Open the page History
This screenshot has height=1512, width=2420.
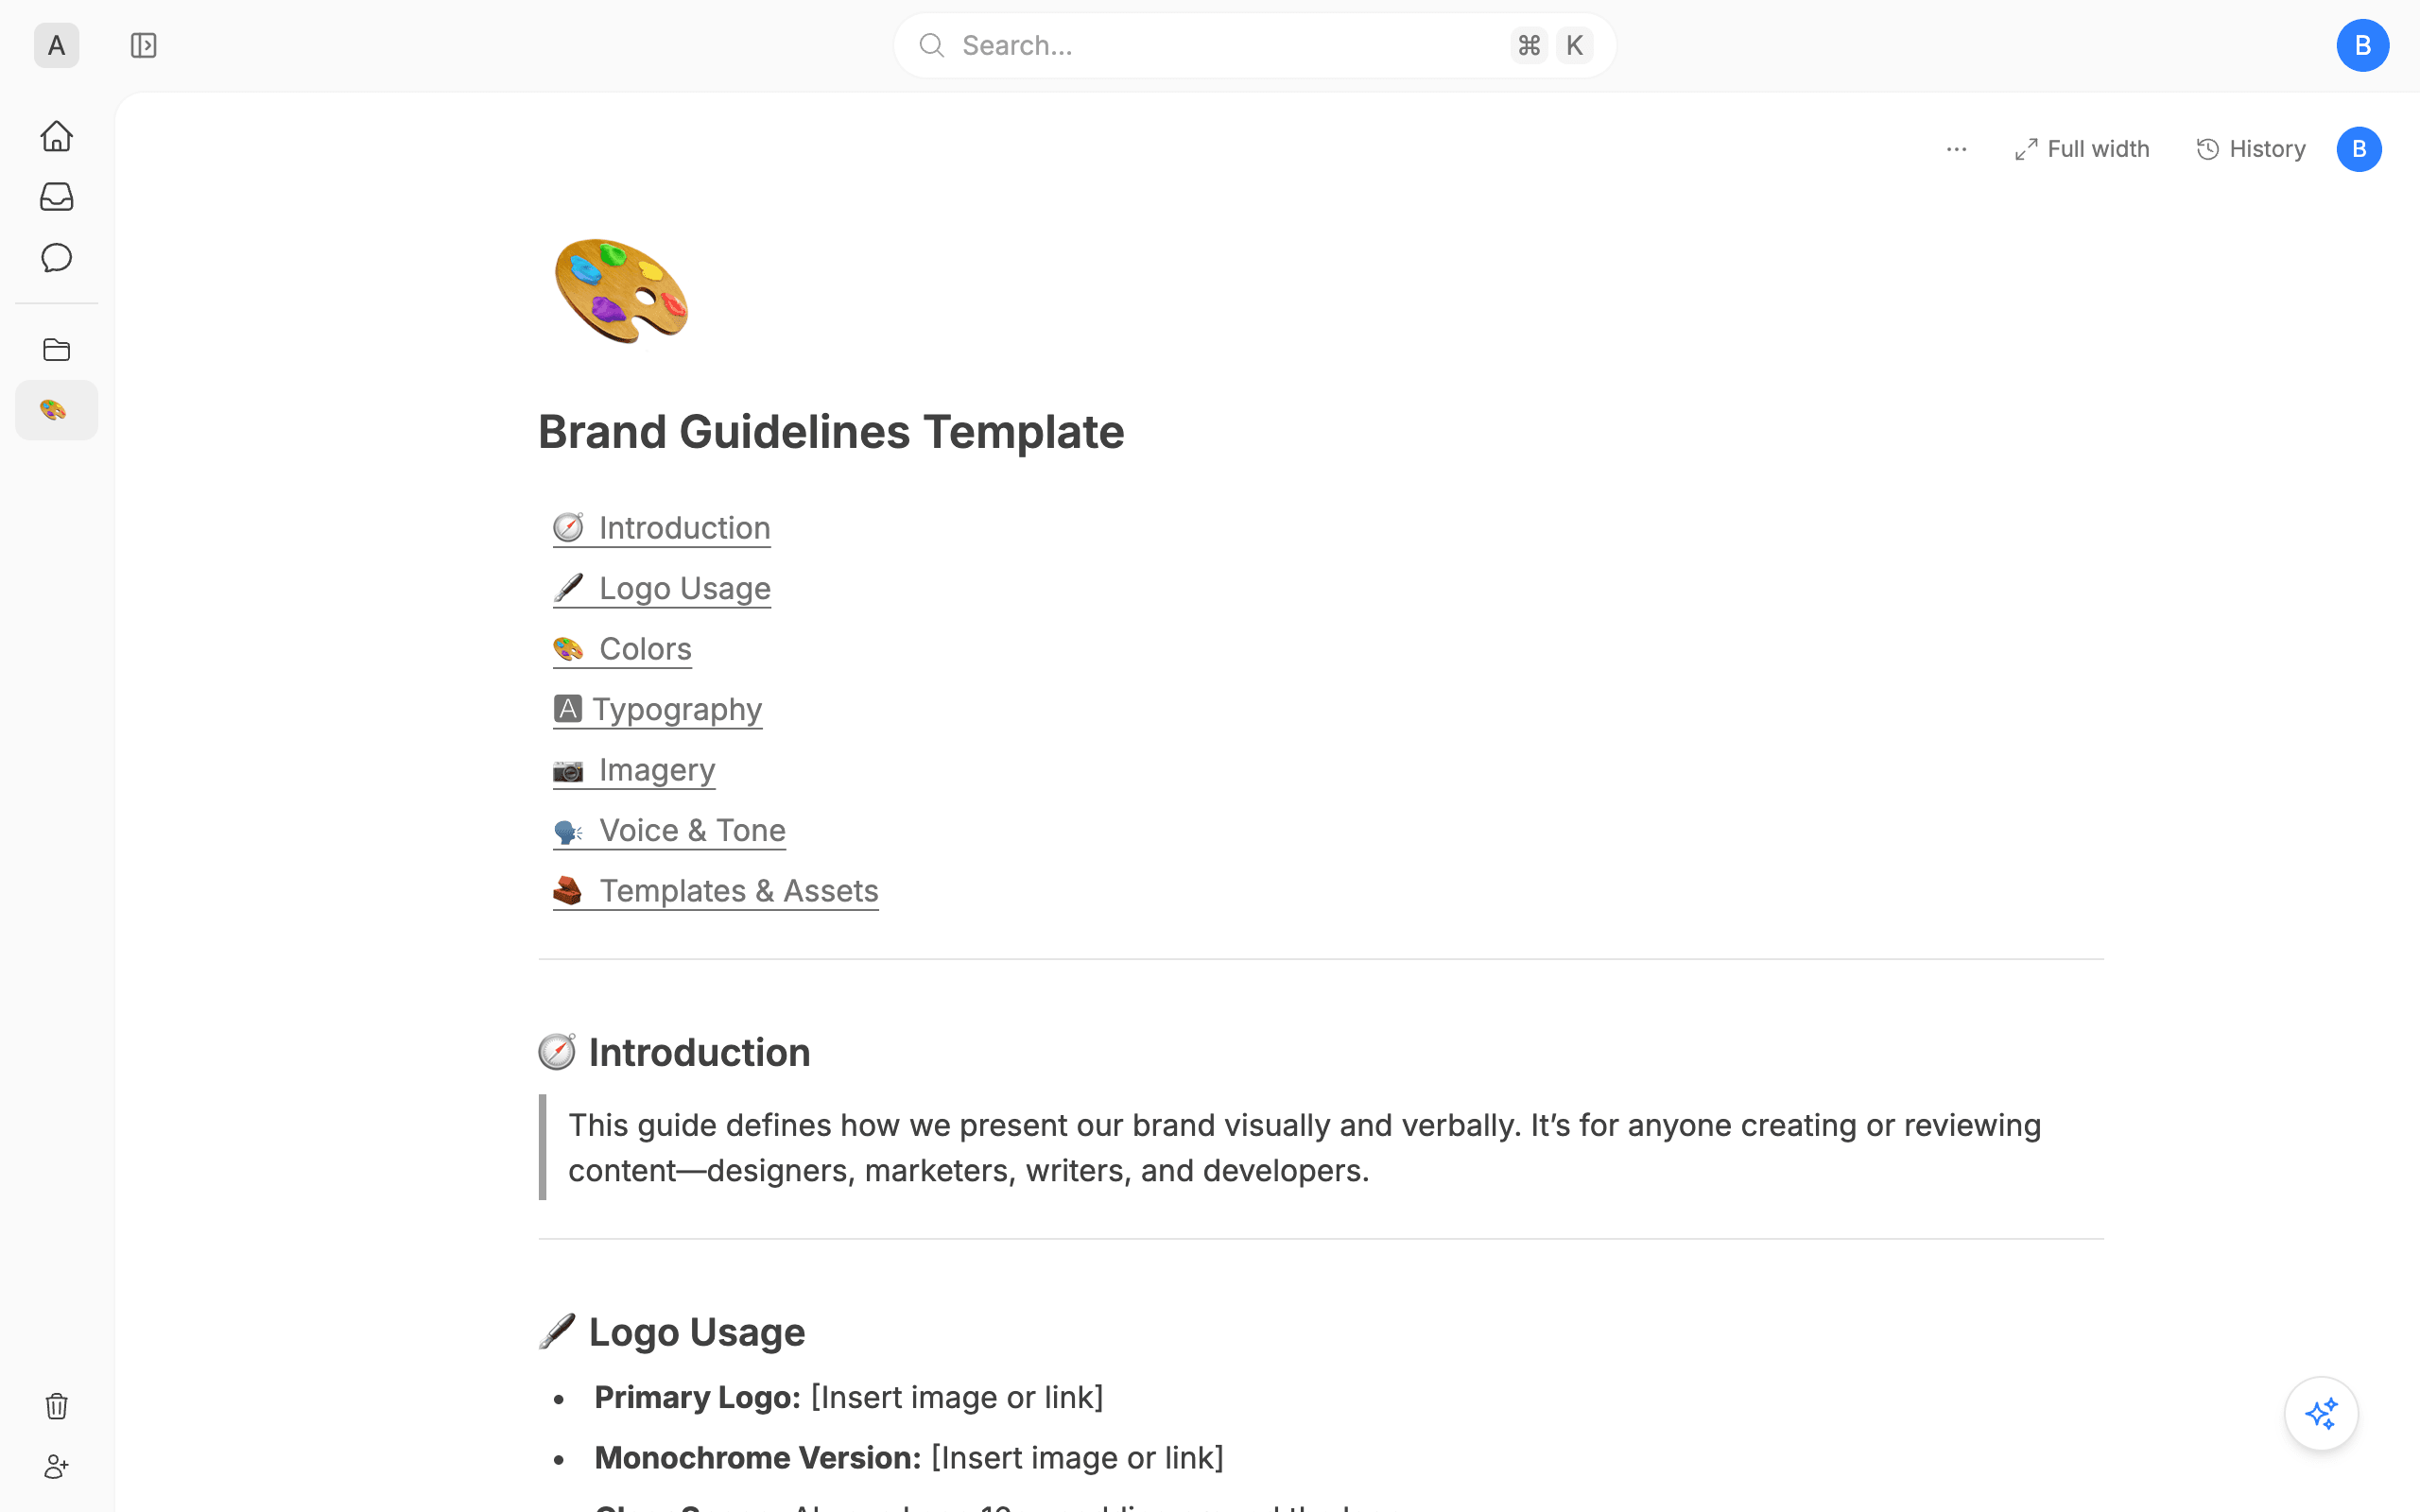[2251, 149]
